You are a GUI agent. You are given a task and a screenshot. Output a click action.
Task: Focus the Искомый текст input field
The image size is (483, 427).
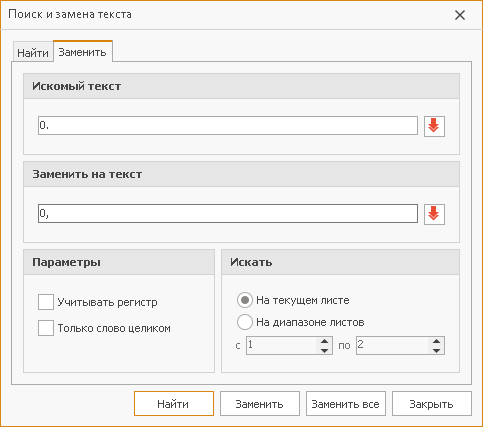coord(228,126)
